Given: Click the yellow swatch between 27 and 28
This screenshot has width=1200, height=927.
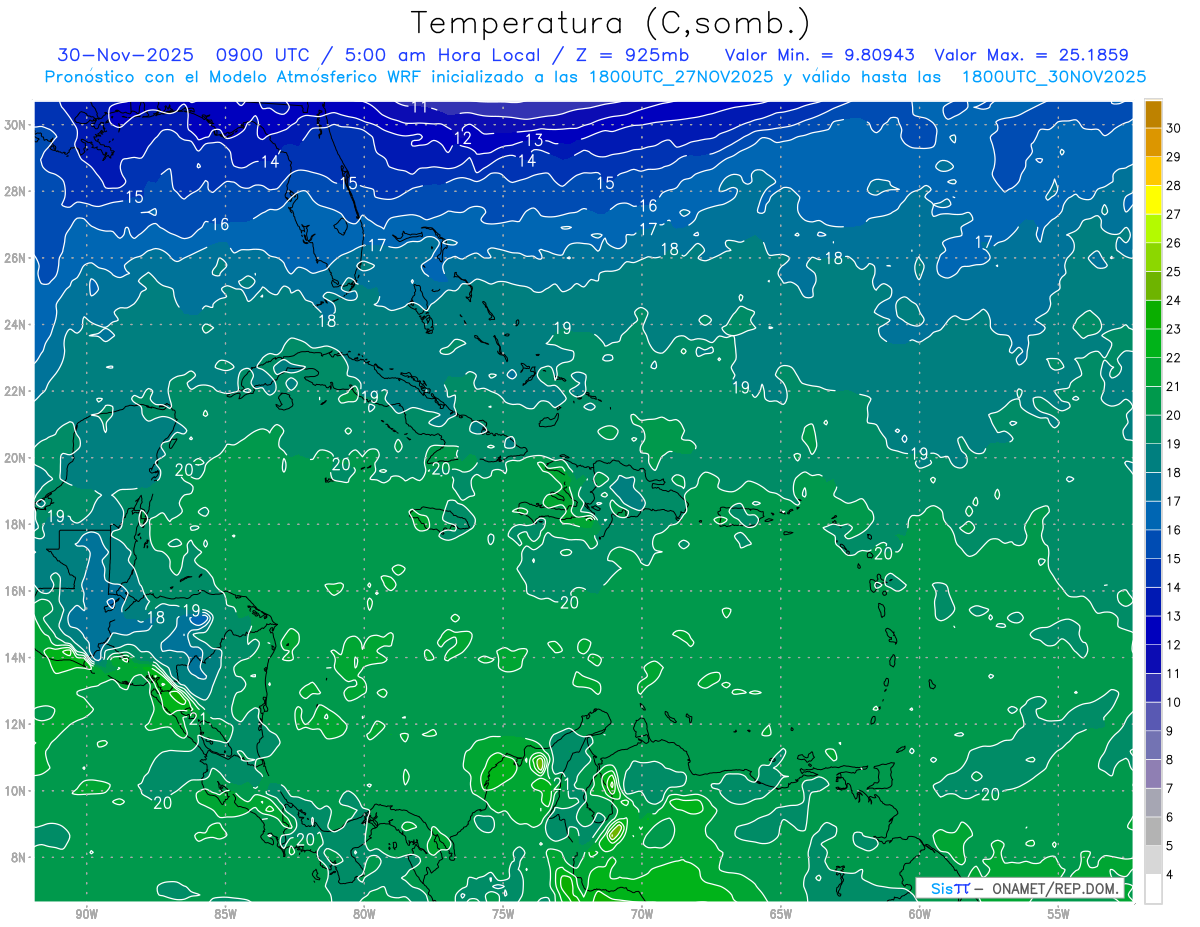Looking at the screenshot, I should pyautogui.click(x=1153, y=199).
